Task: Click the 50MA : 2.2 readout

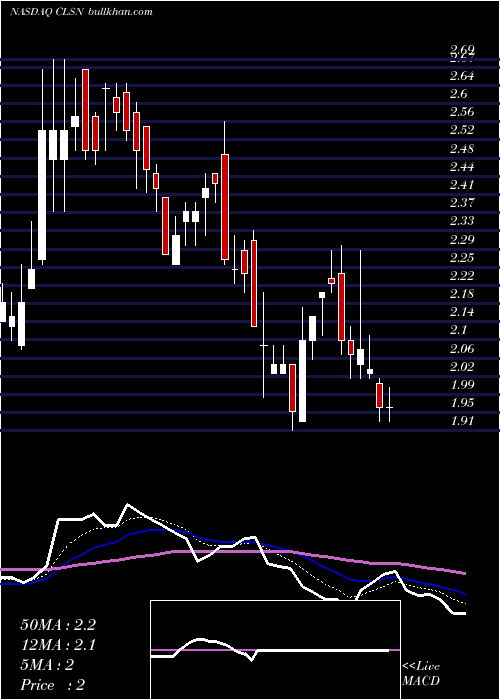Action: point(58,625)
